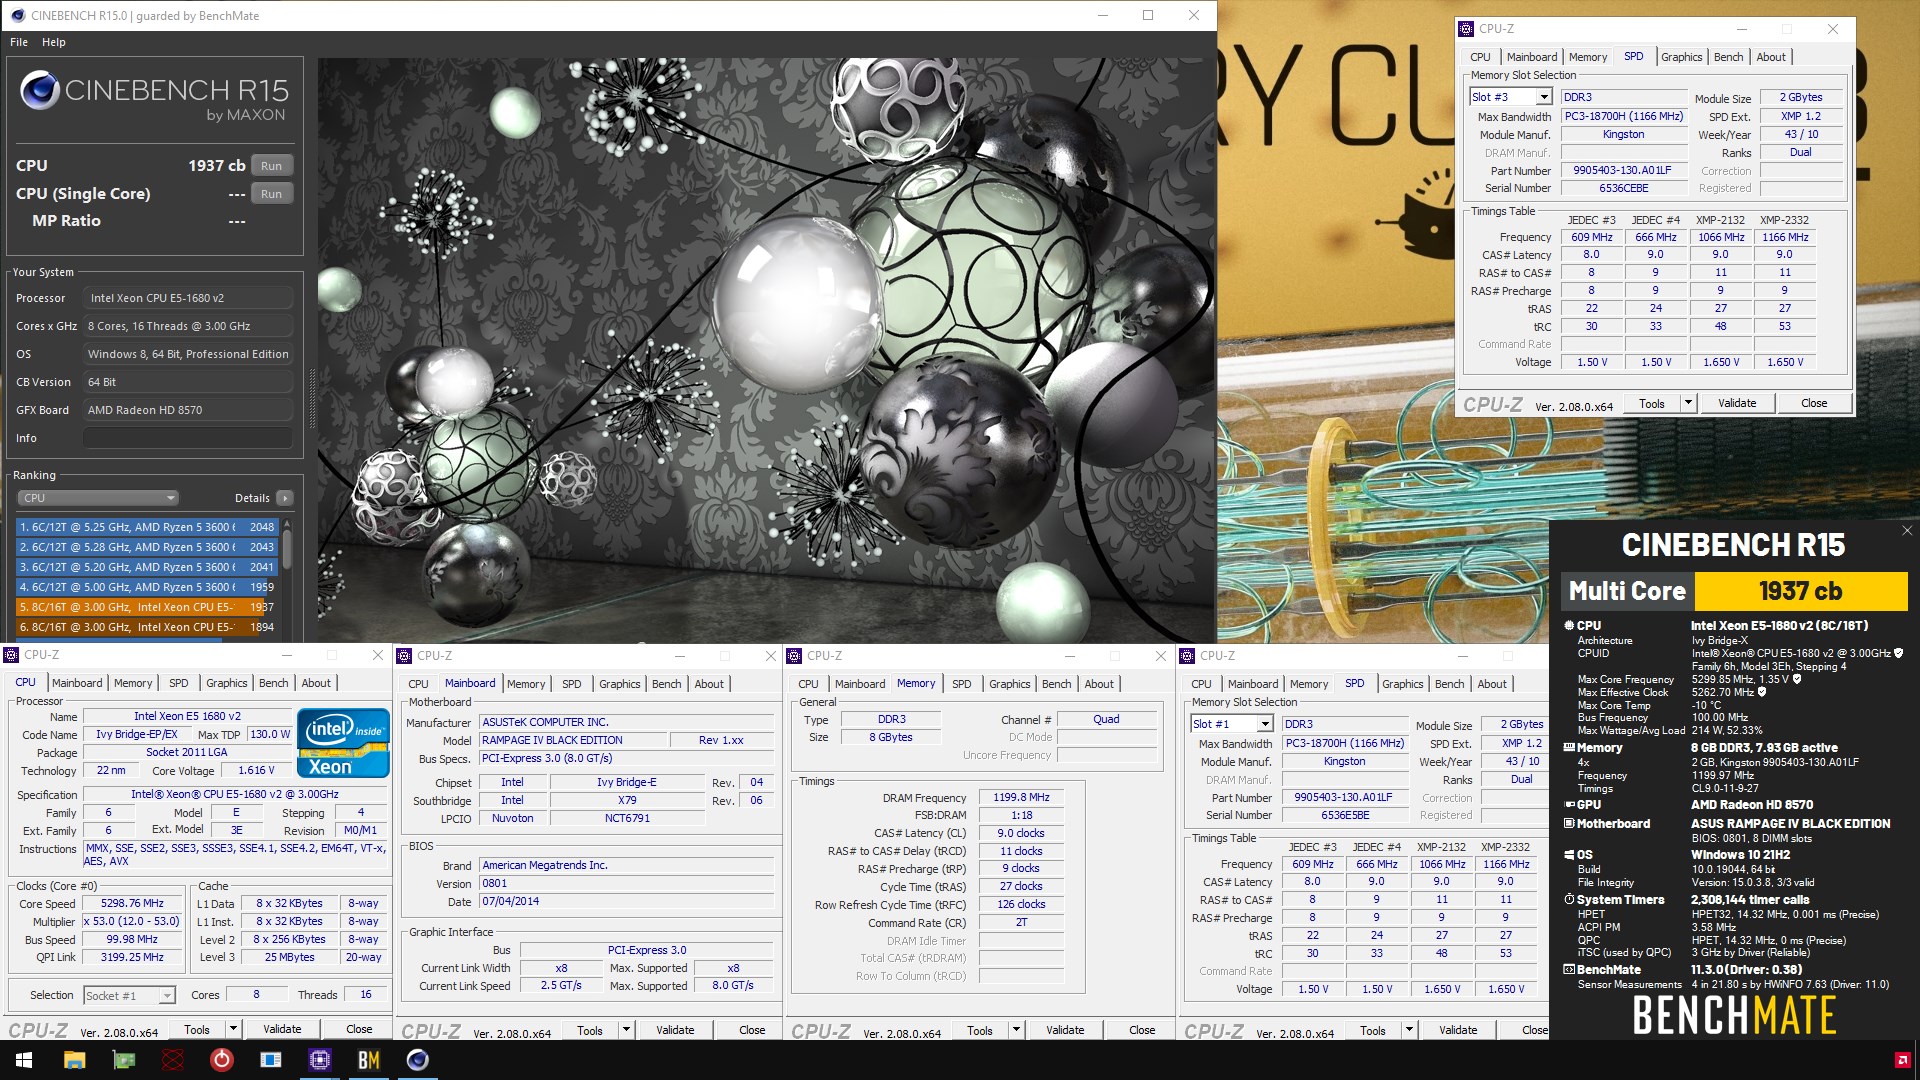Click the Cinebench Info input field
1920x1080 pixels.
[189, 438]
